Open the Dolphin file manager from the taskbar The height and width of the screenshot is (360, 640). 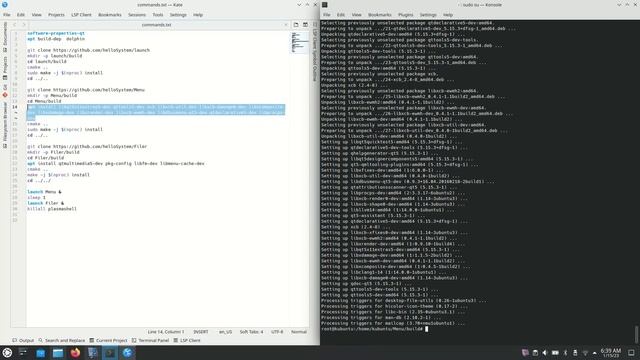tap(58, 353)
